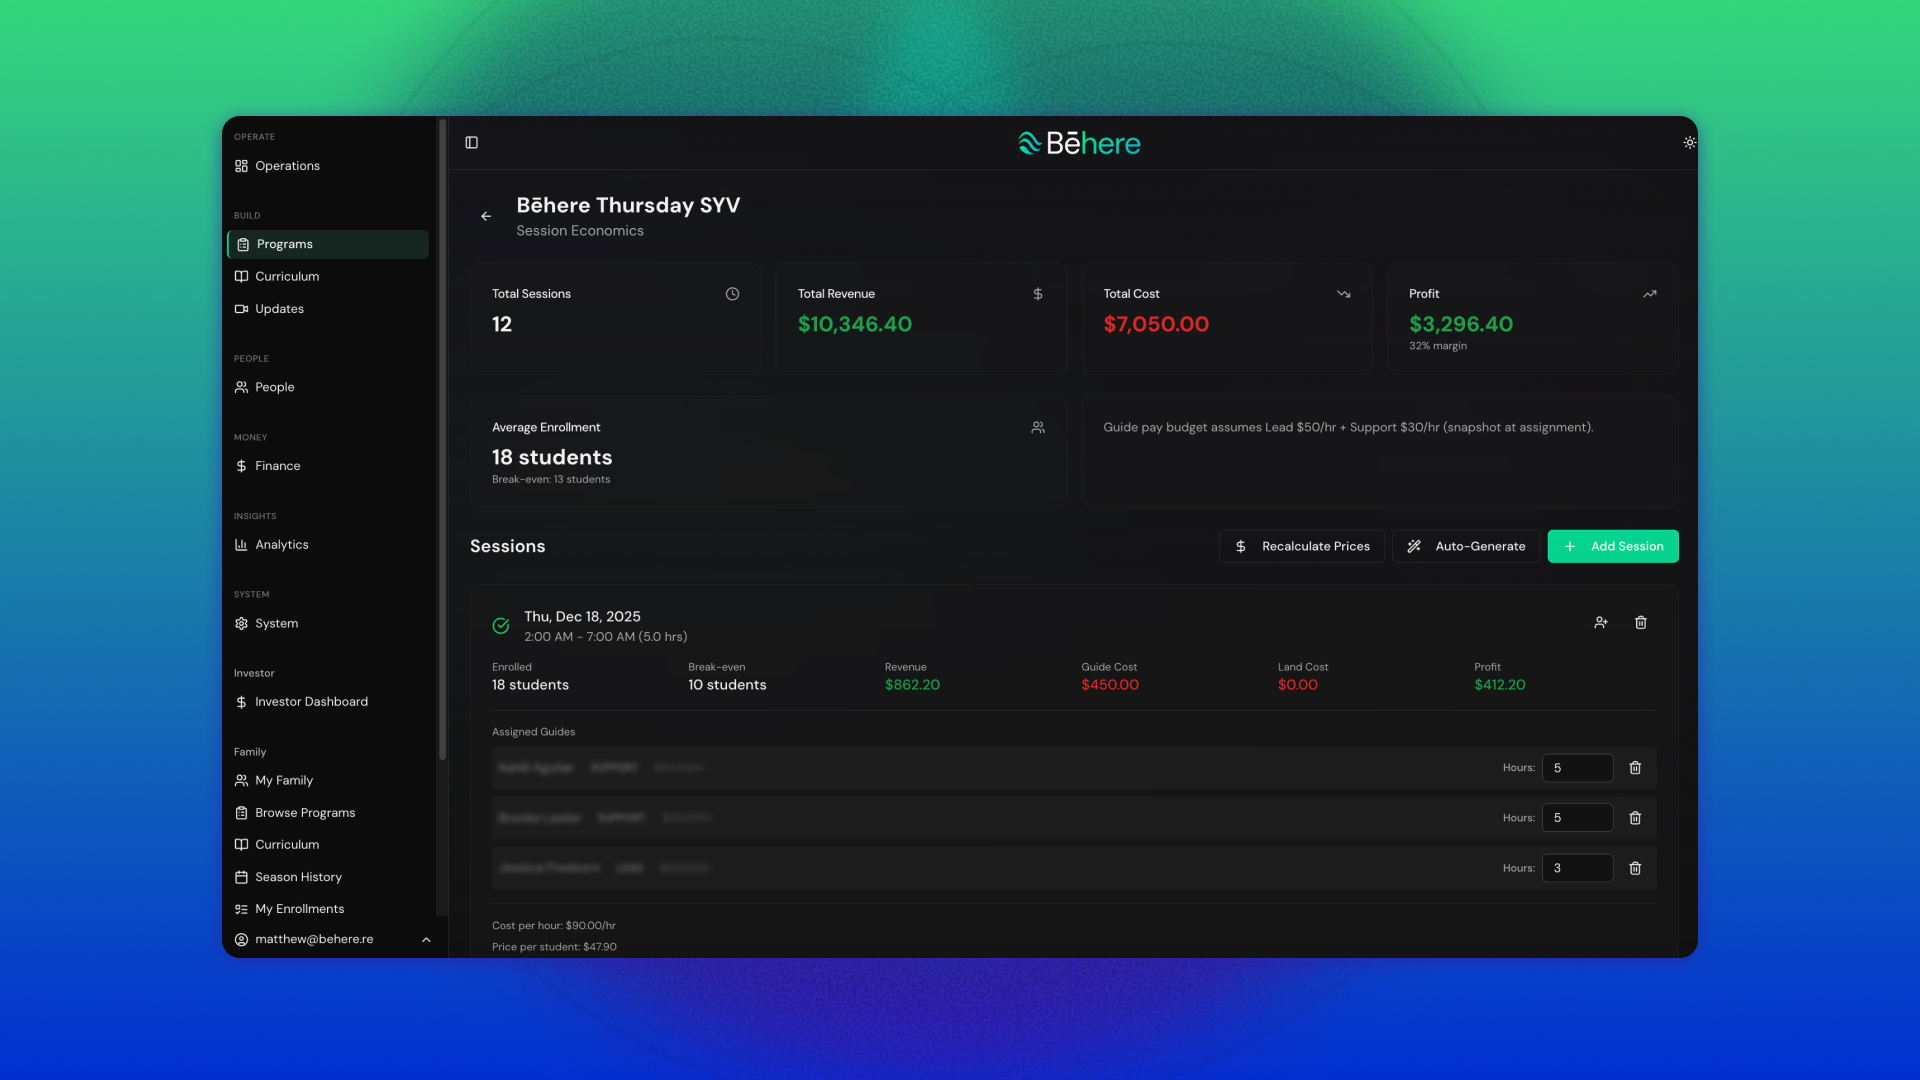The width and height of the screenshot is (1920, 1080).
Task: Toggle the theme with the sun icon
Action: tap(1689, 142)
